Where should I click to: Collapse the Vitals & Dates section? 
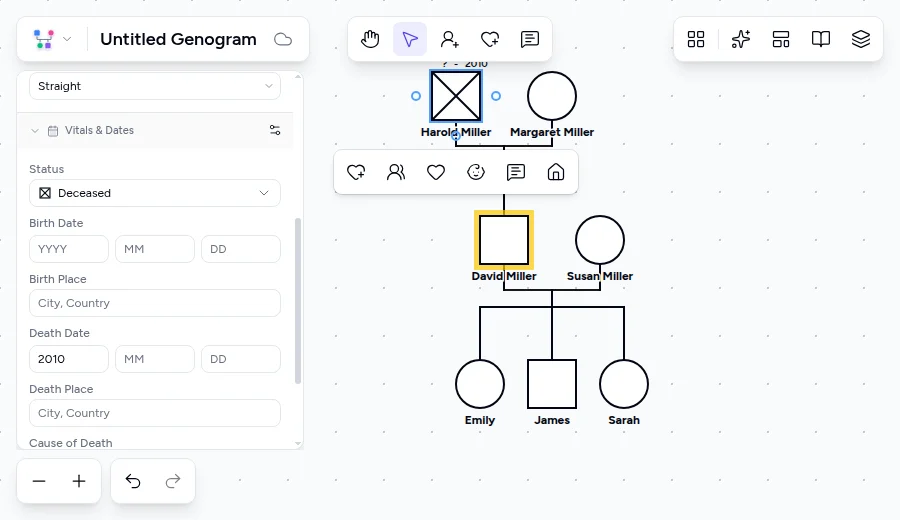tap(35, 131)
